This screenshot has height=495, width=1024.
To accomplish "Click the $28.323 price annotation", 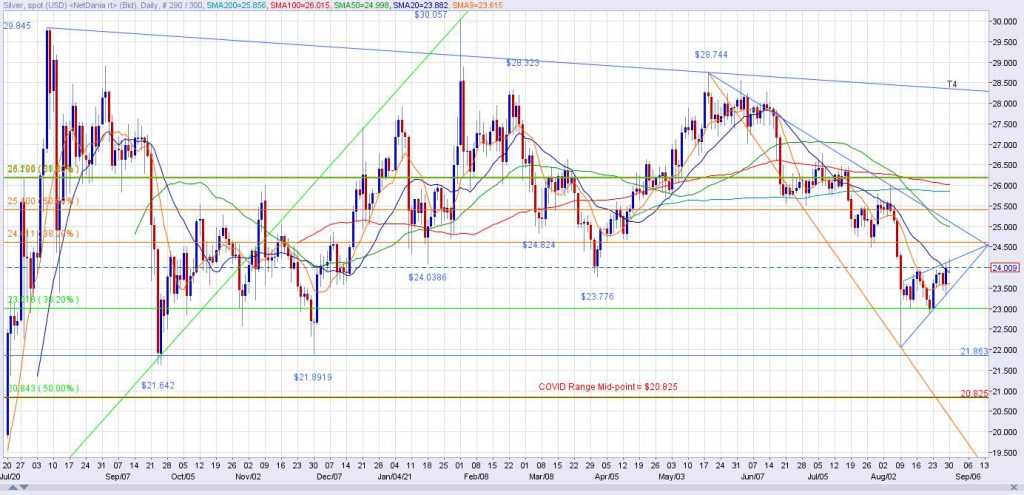I will [x=522, y=63].
